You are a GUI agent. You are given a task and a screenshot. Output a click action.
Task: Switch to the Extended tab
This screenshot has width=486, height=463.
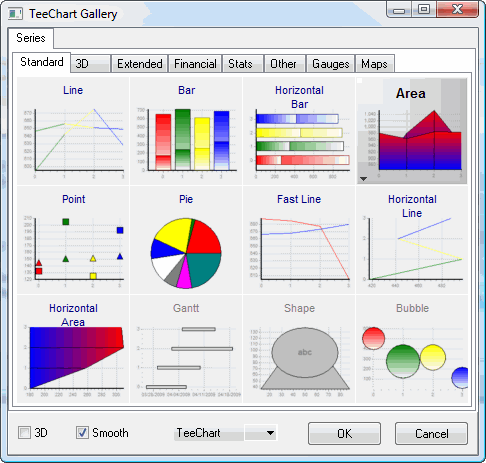[140, 64]
